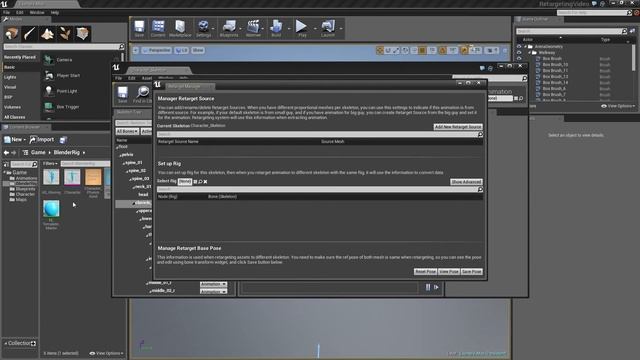
Task: Open the Edit menu in main editor
Action: point(20,13)
